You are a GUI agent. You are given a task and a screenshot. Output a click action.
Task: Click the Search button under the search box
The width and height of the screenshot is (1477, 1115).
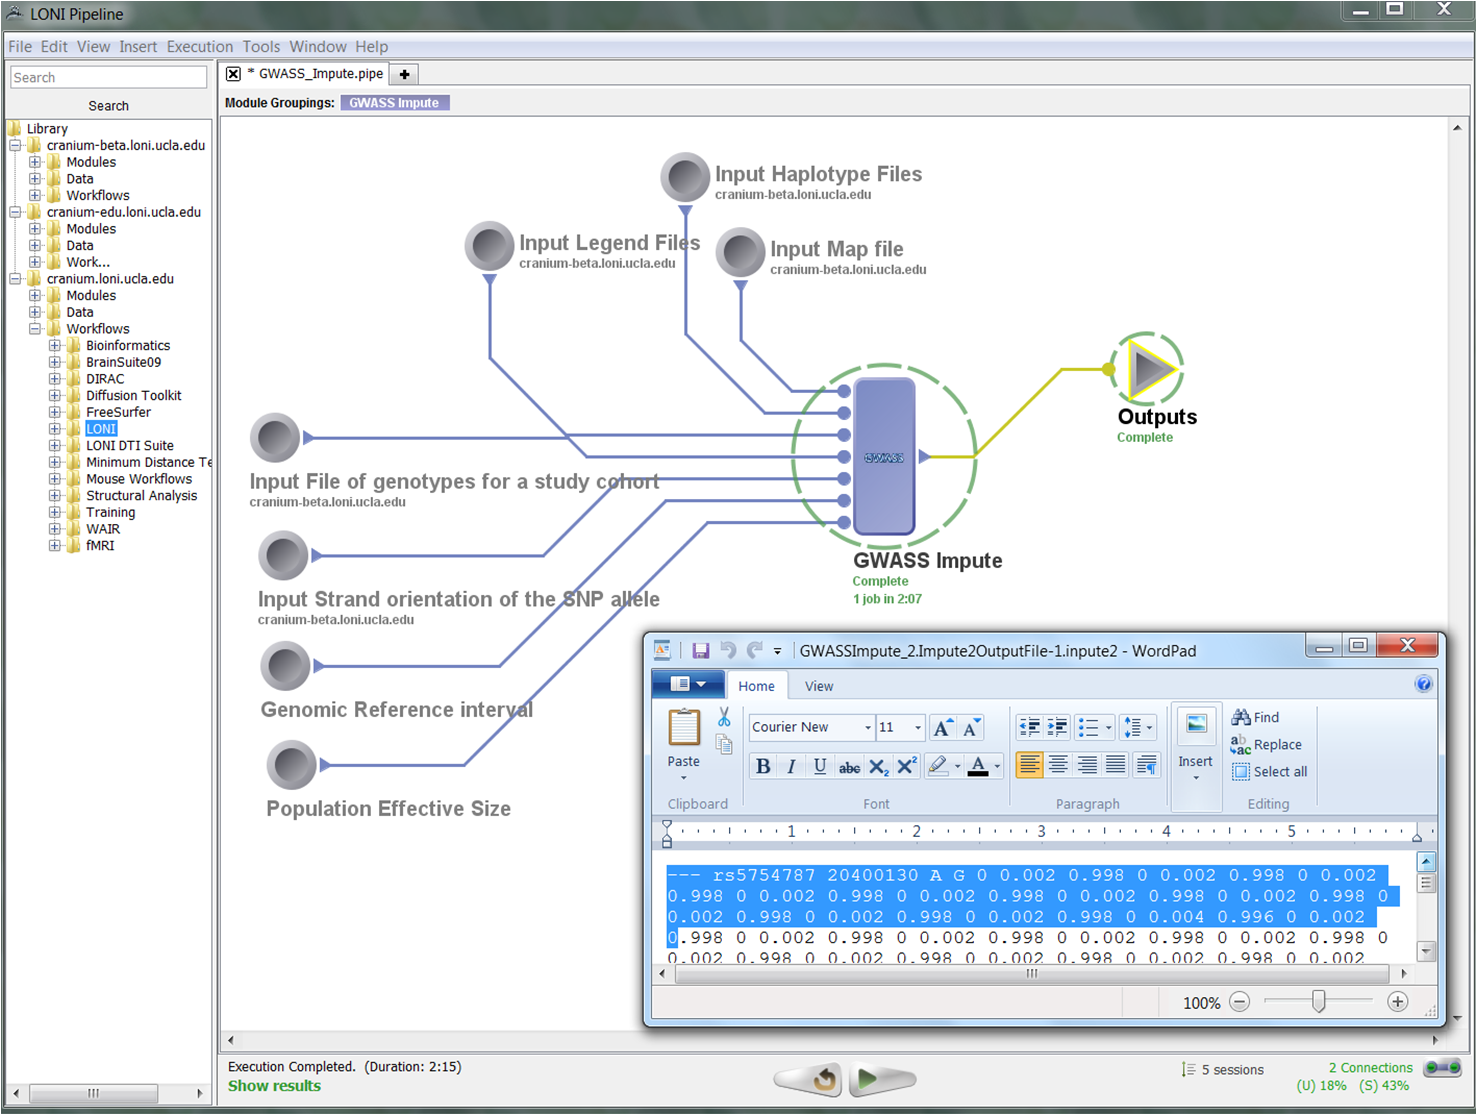click(108, 106)
